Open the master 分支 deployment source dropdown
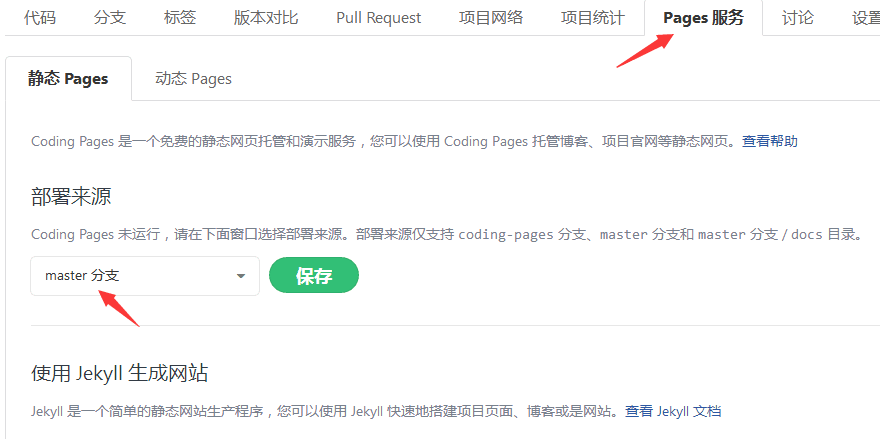 [x=145, y=276]
